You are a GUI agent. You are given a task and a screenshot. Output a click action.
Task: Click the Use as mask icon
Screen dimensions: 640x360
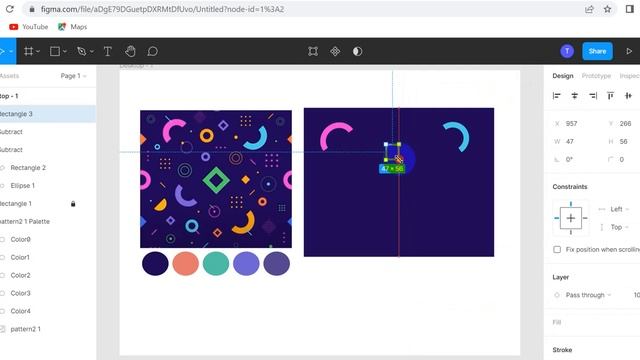(358, 51)
